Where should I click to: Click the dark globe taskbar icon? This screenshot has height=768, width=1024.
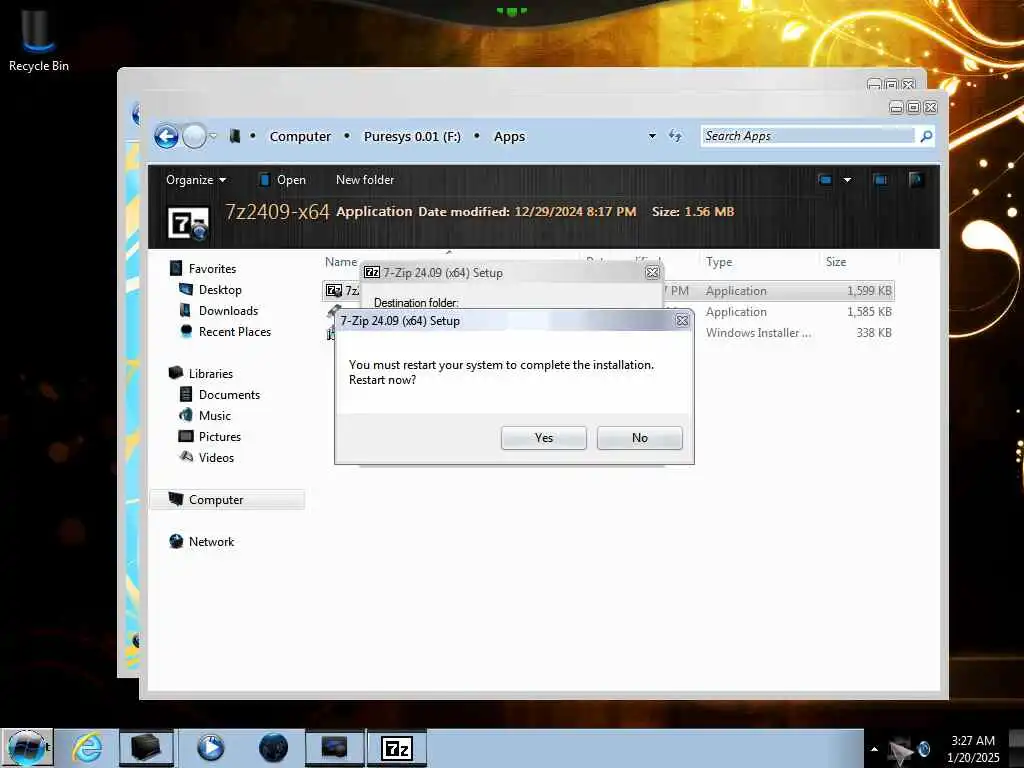click(x=273, y=748)
